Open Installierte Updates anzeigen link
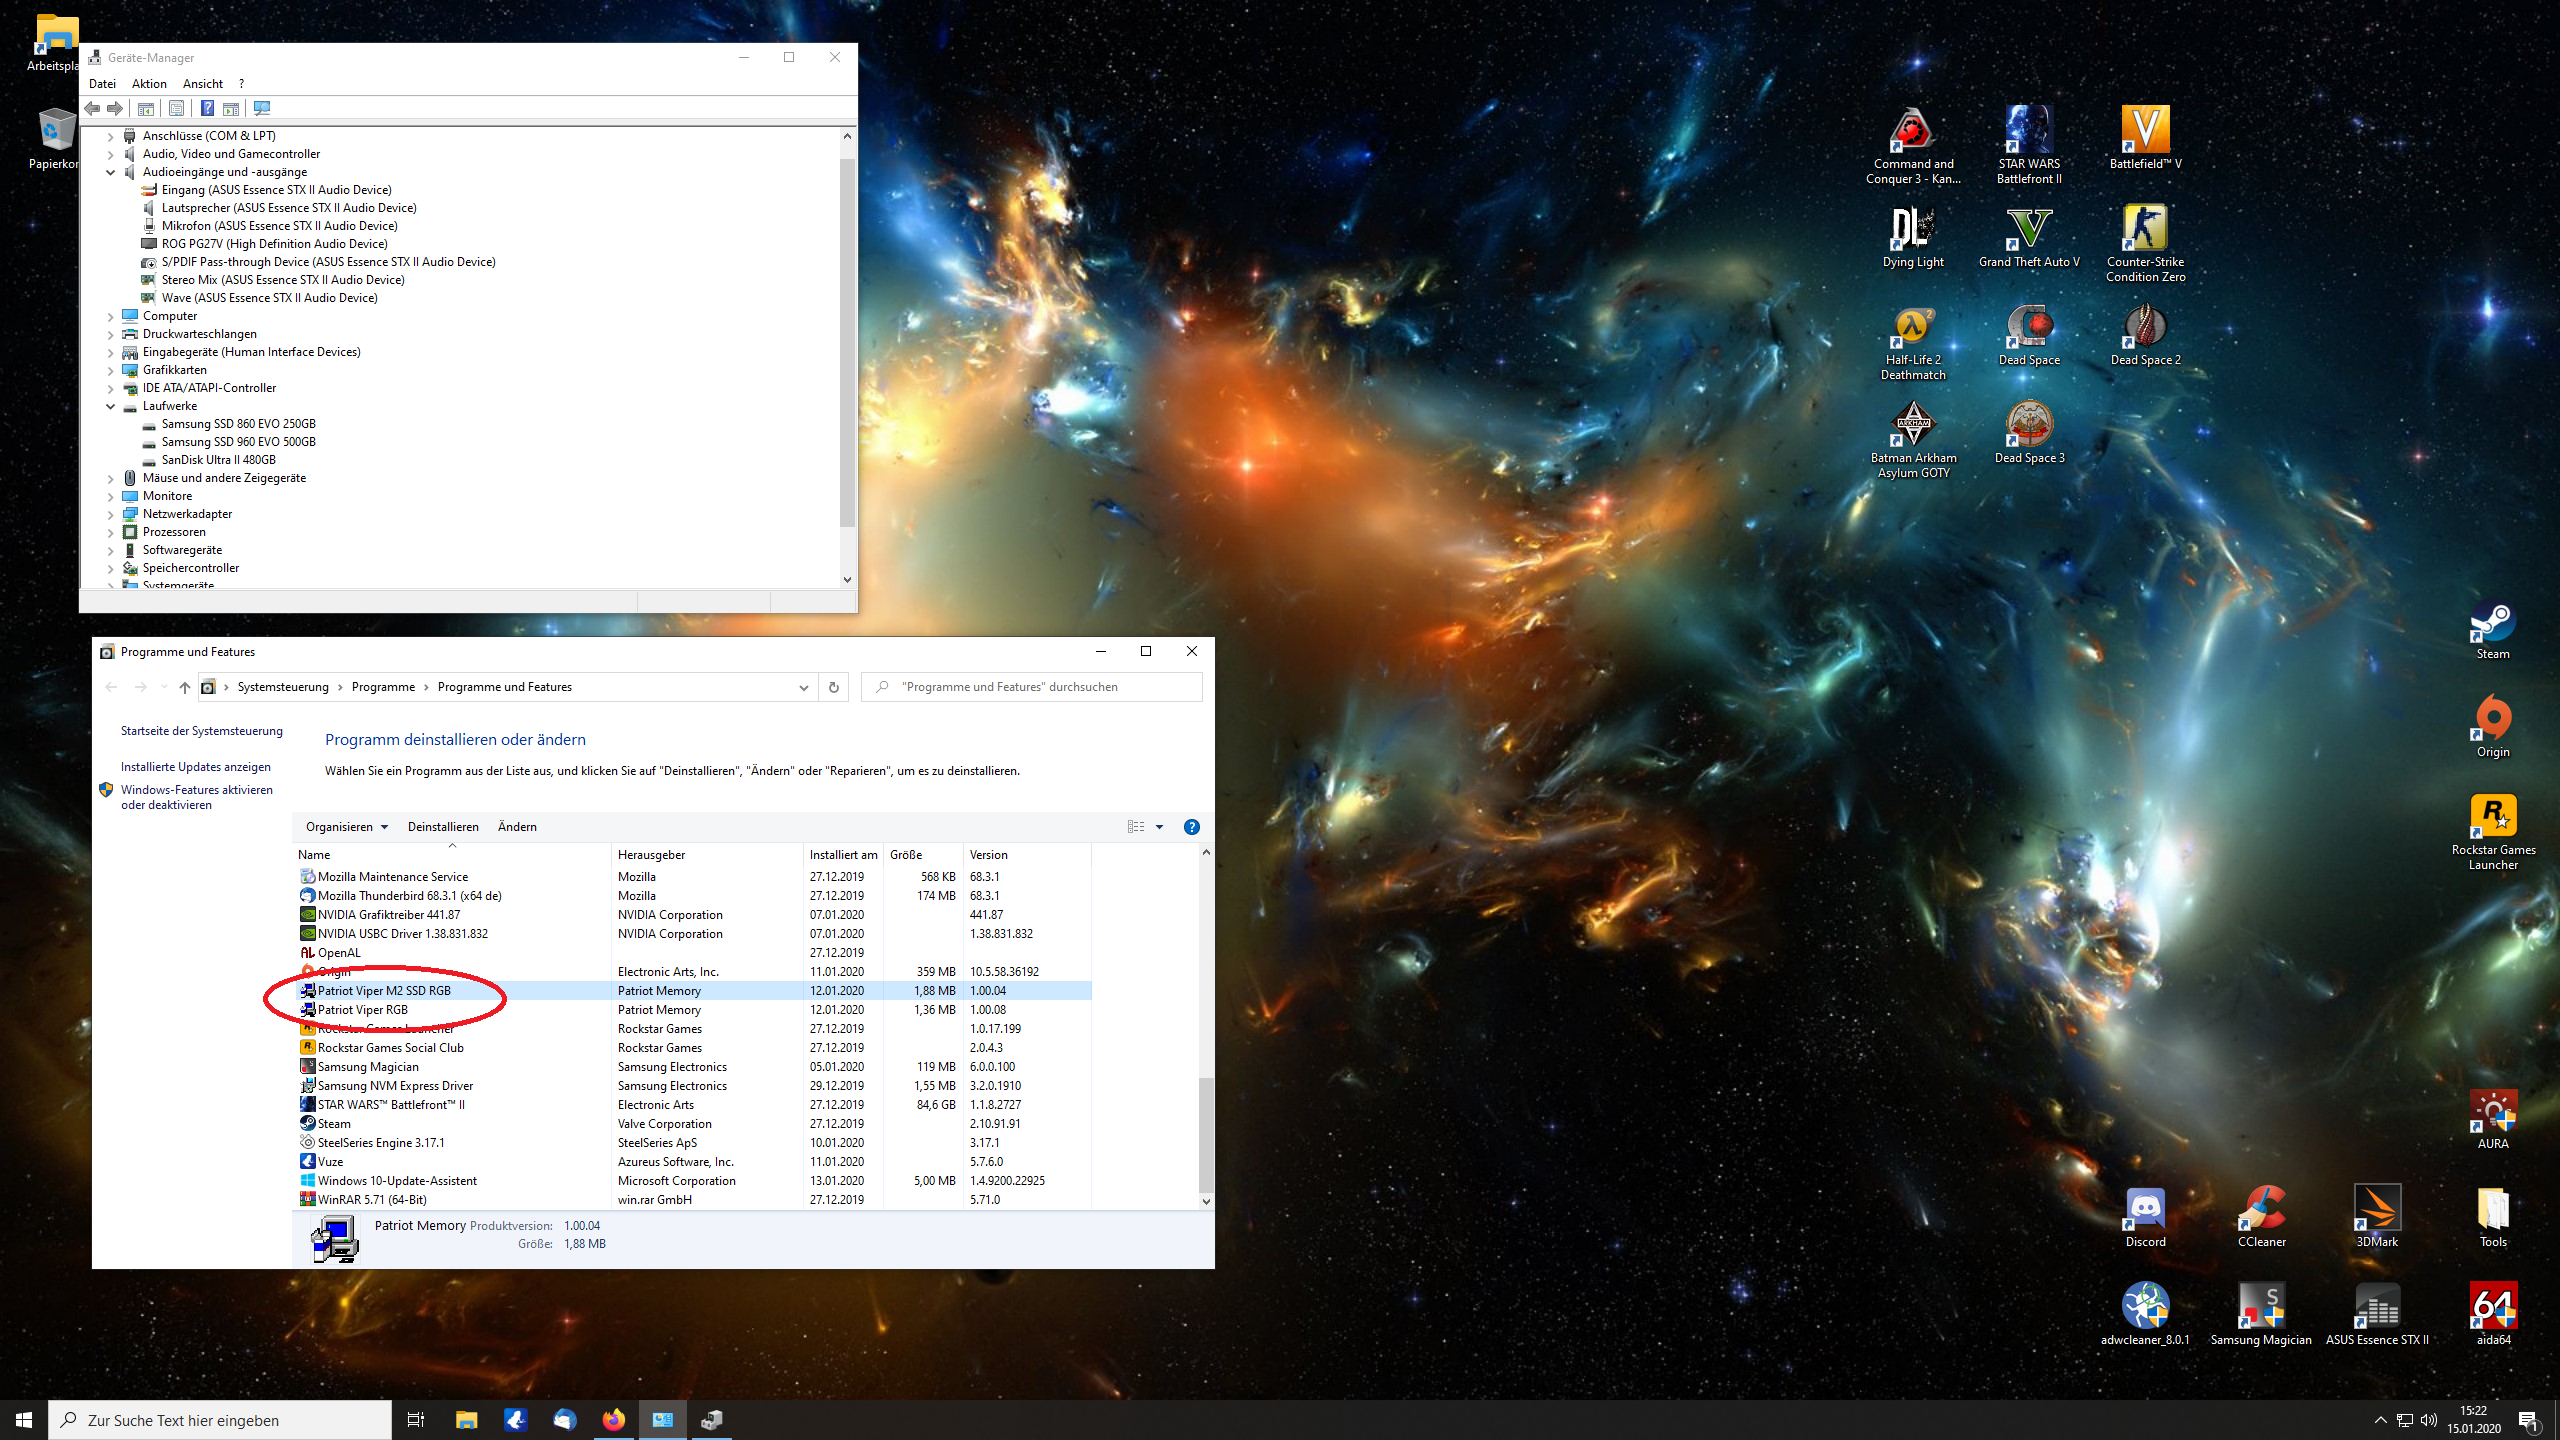The height and width of the screenshot is (1440, 2560). click(x=196, y=767)
